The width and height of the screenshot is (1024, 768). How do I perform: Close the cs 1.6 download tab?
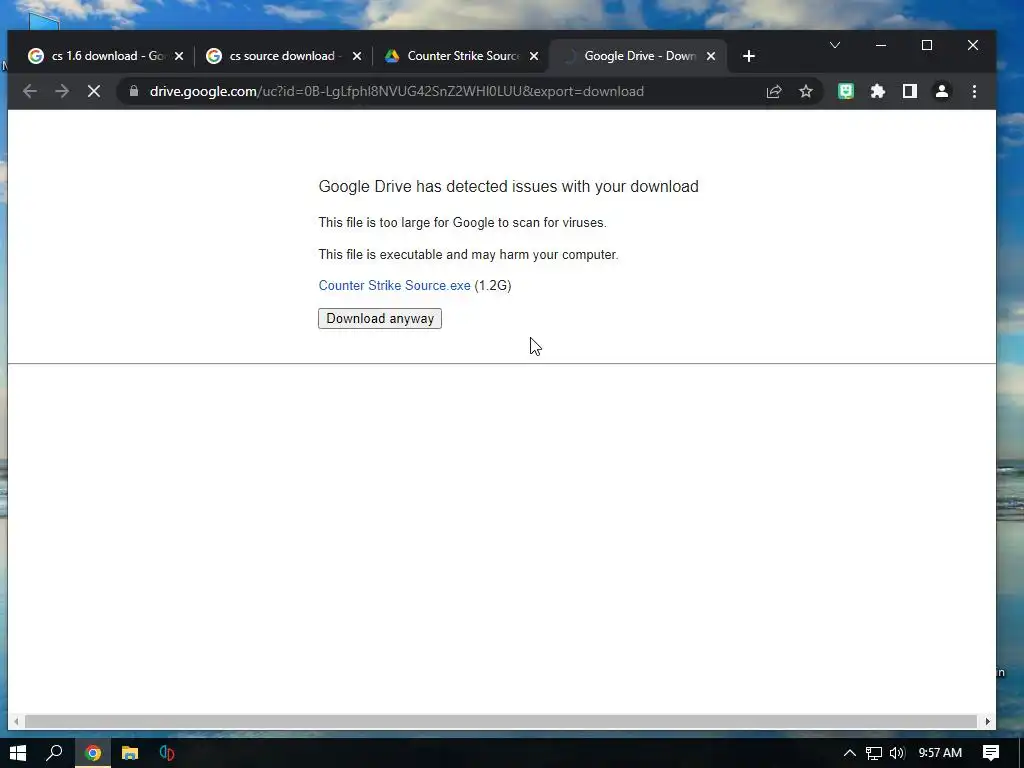pos(179,56)
